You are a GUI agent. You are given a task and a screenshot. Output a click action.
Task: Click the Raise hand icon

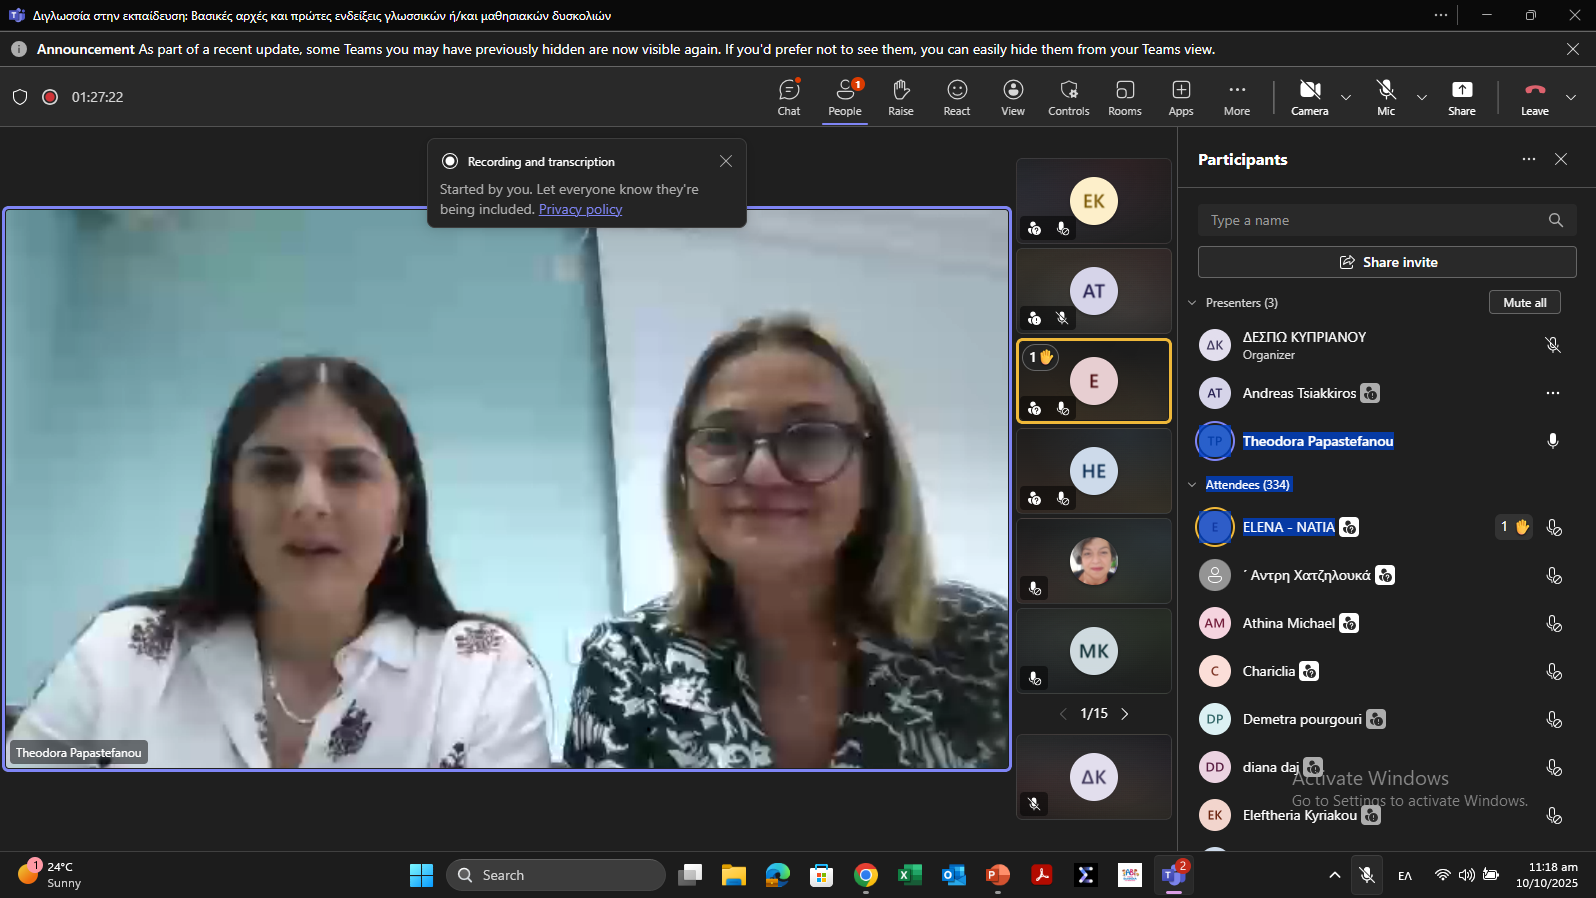point(900,97)
